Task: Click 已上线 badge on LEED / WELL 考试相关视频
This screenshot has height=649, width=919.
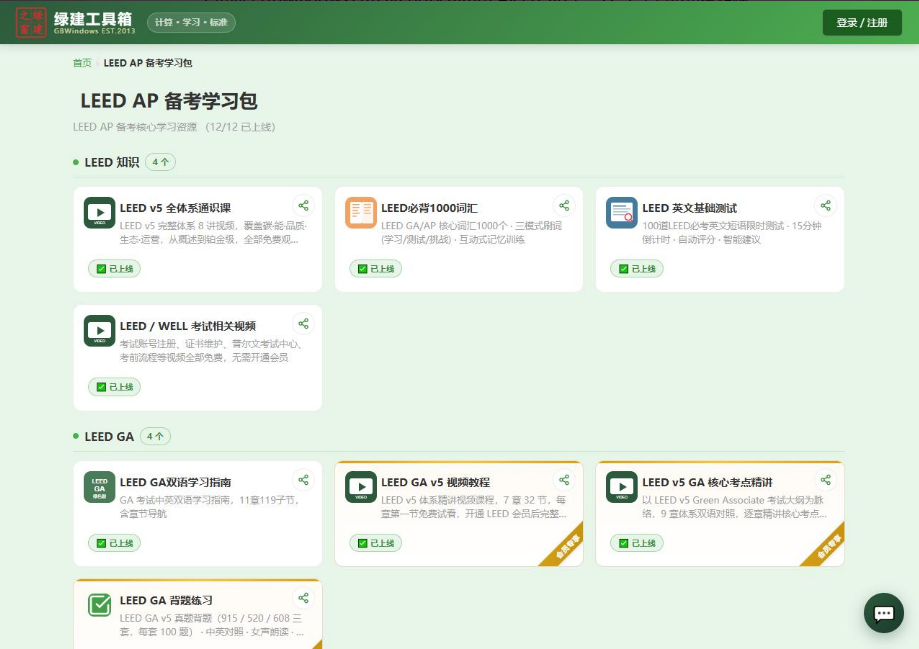Action: 114,387
